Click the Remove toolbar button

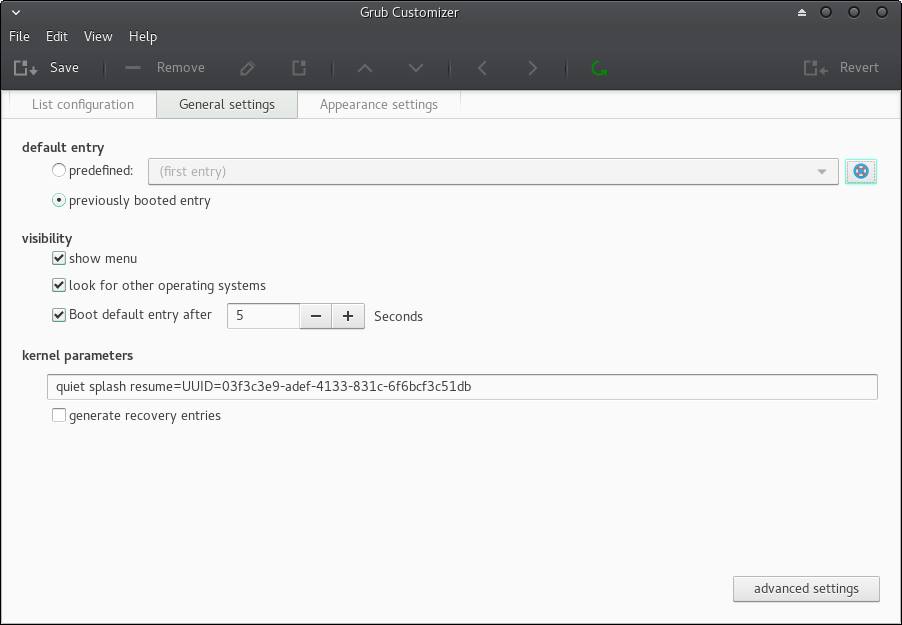tap(164, 68)
